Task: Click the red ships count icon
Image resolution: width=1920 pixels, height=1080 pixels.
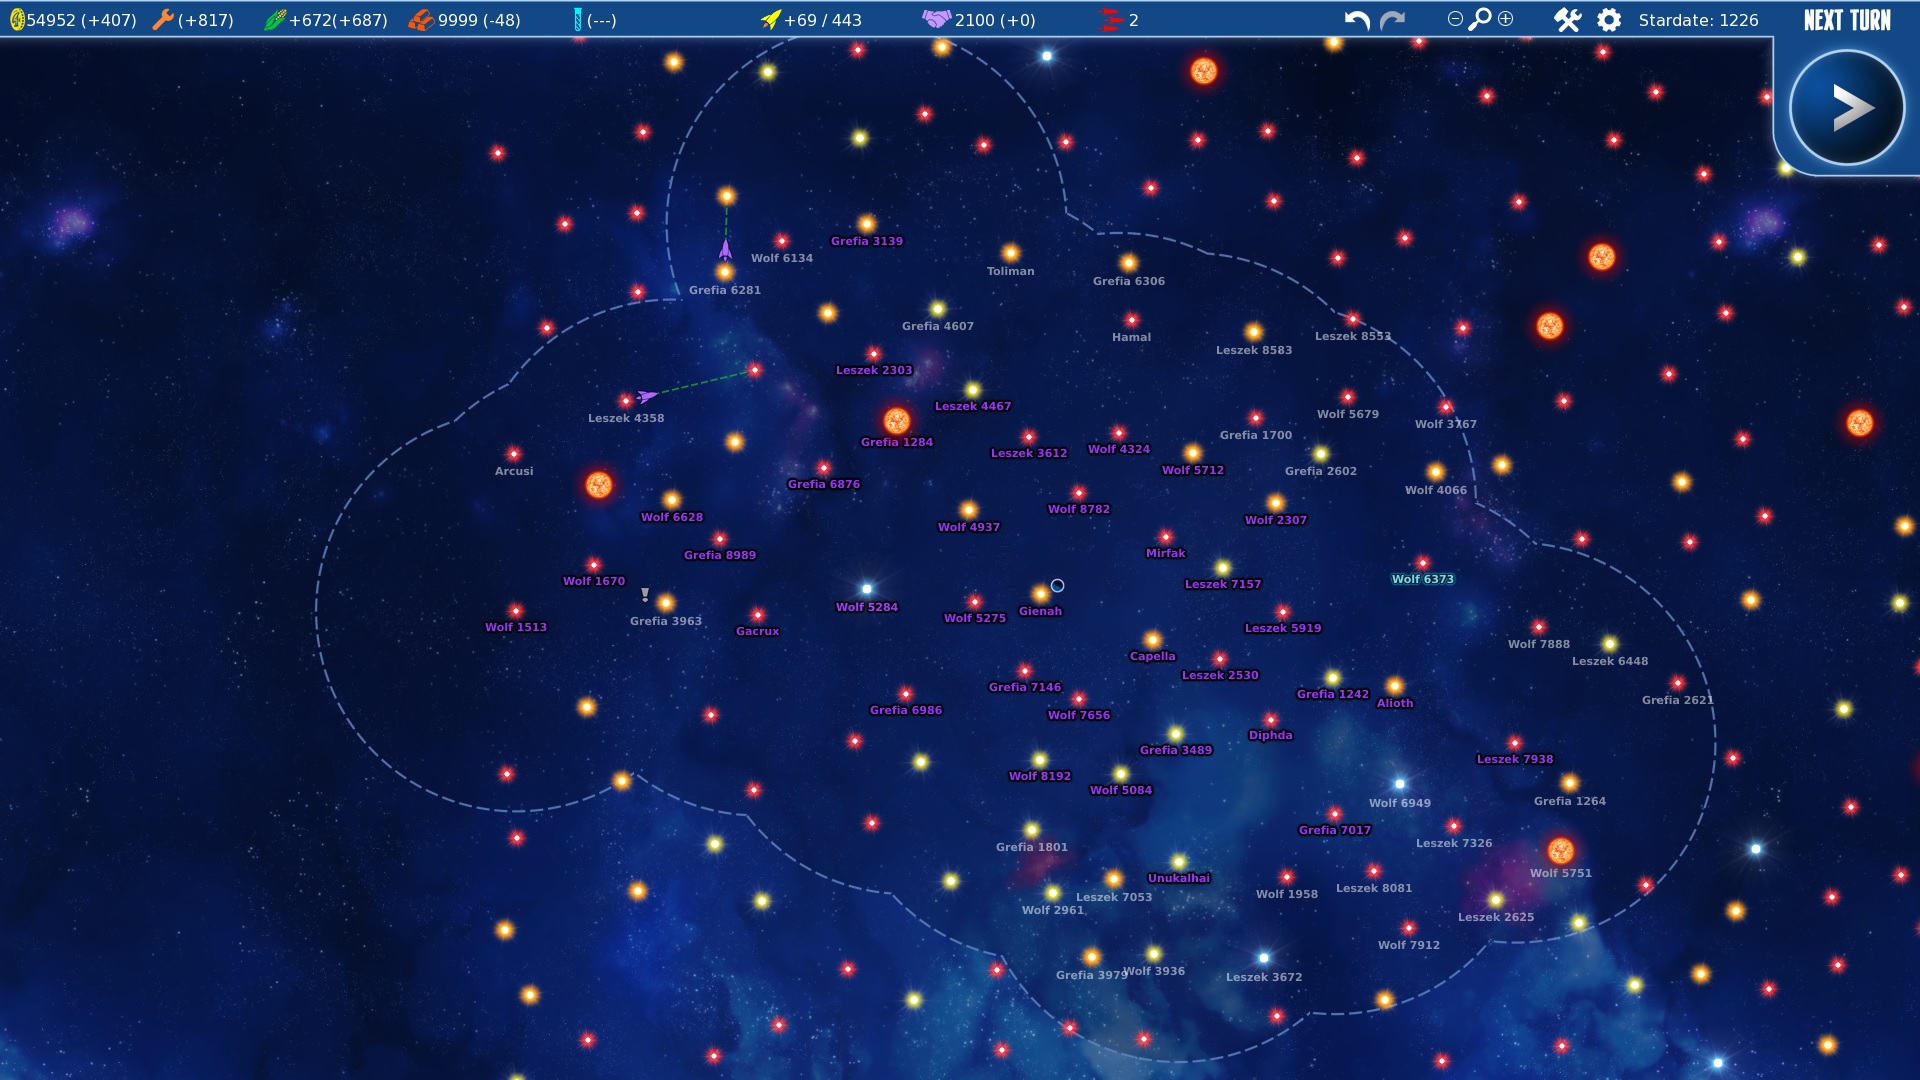Action: 1111,20
